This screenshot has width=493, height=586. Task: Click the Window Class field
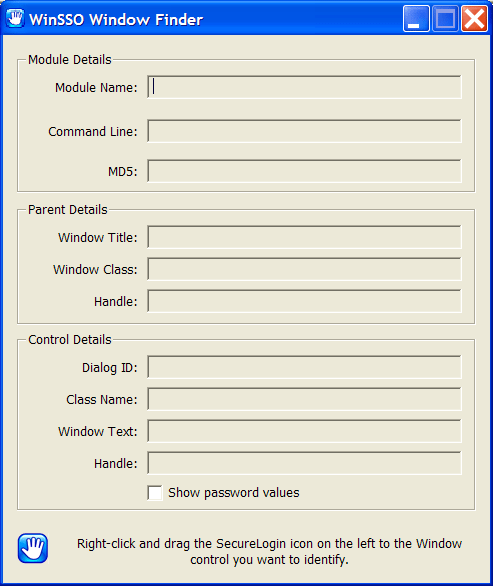[304, 269]
